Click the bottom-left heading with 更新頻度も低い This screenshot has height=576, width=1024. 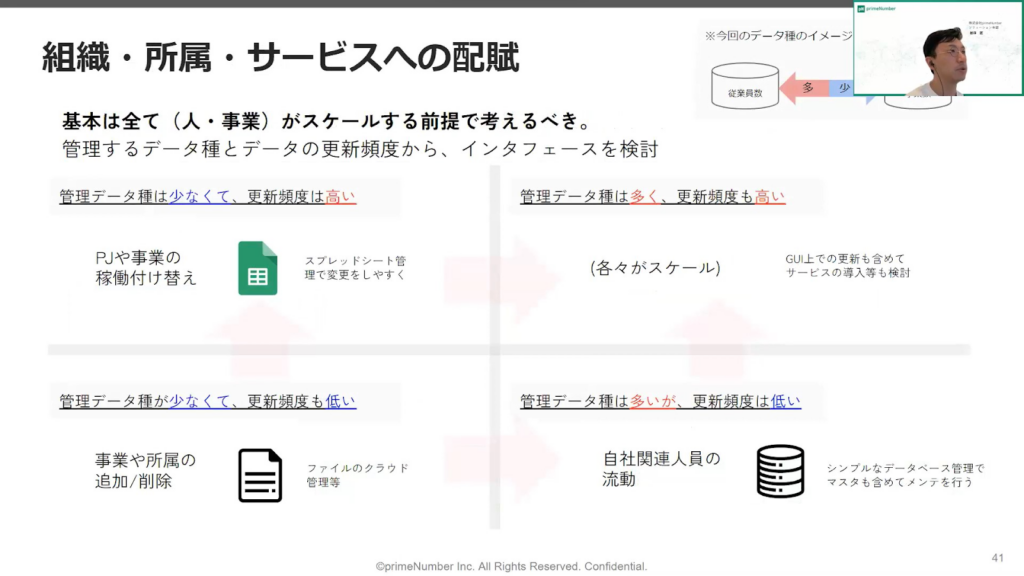pyautogui.click(x=208, y=401)
